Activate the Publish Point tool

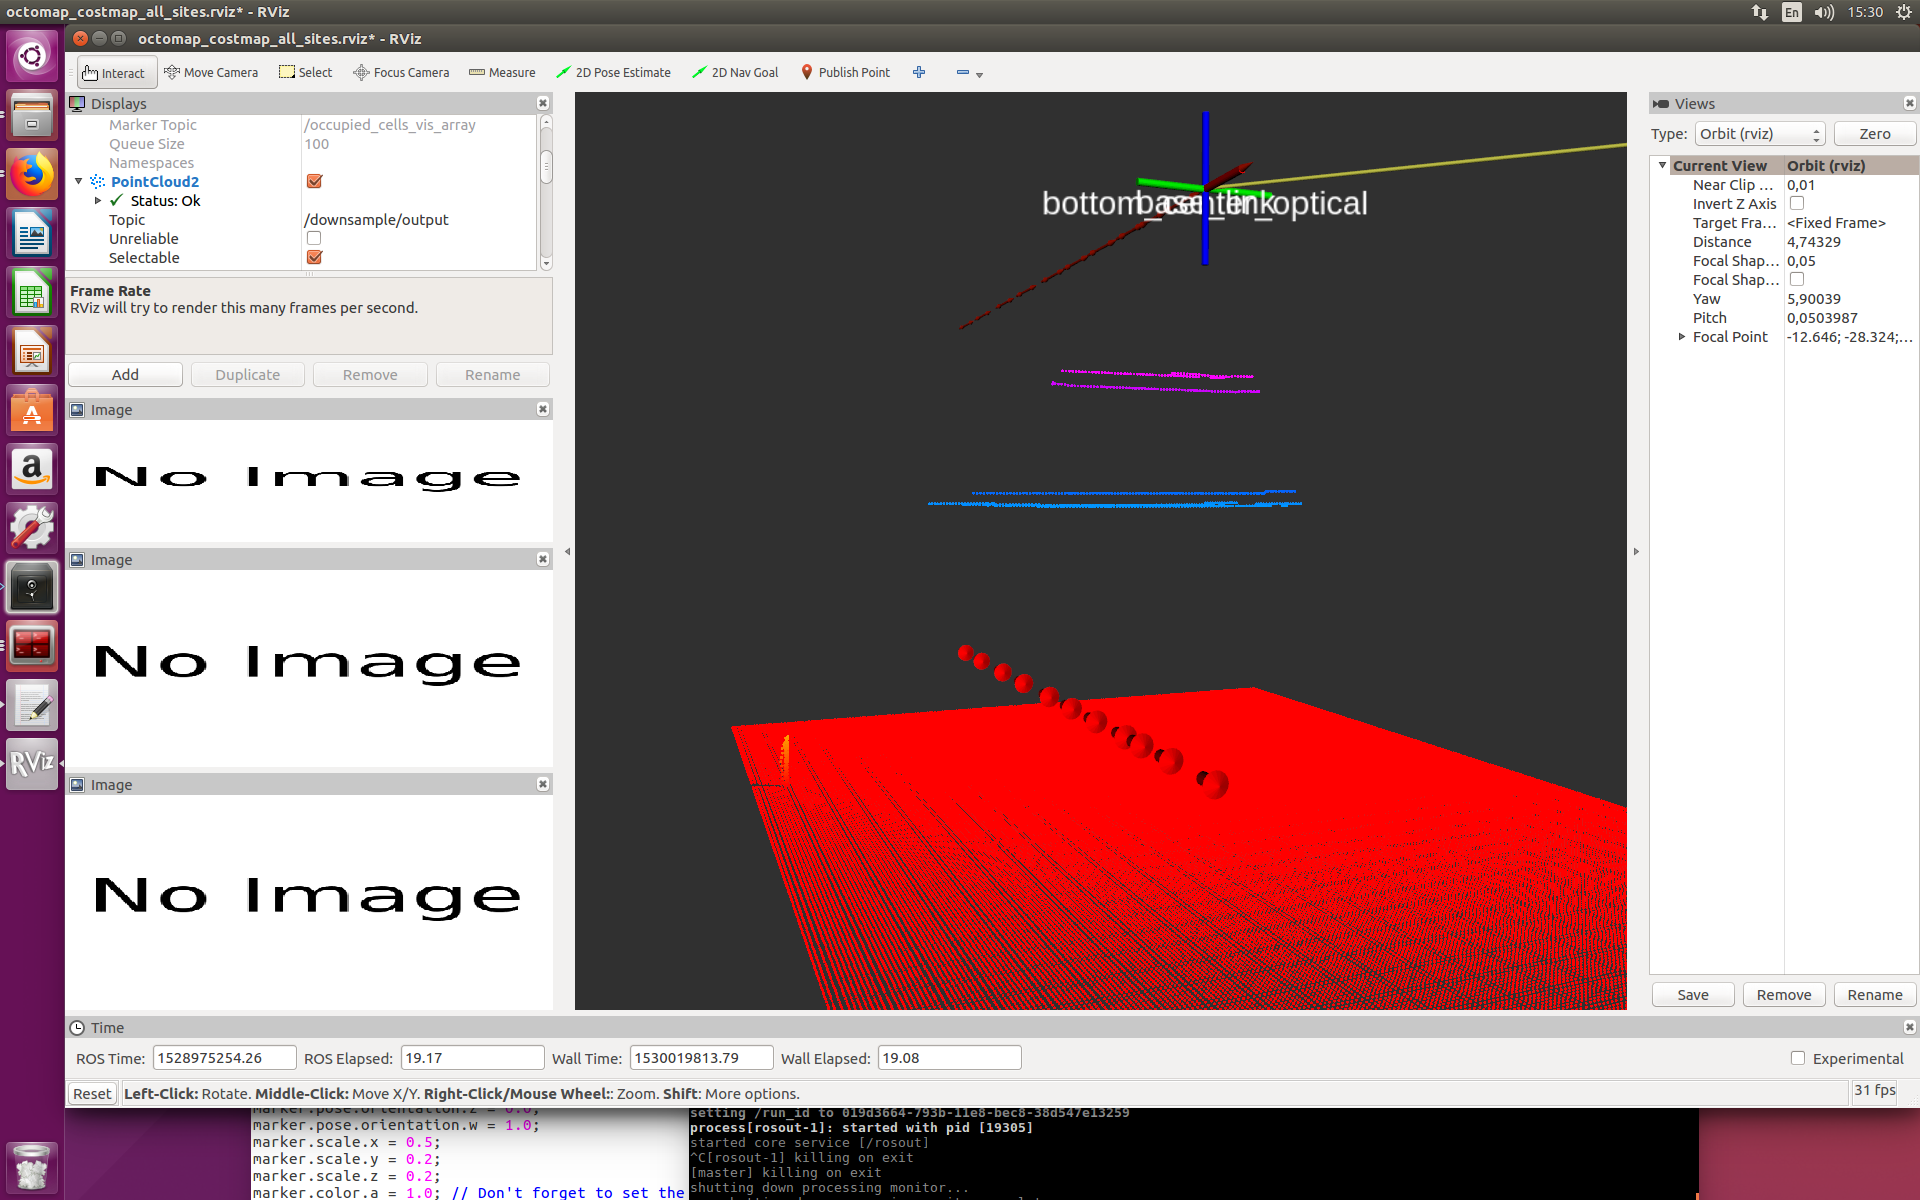[x=845, y=72]
